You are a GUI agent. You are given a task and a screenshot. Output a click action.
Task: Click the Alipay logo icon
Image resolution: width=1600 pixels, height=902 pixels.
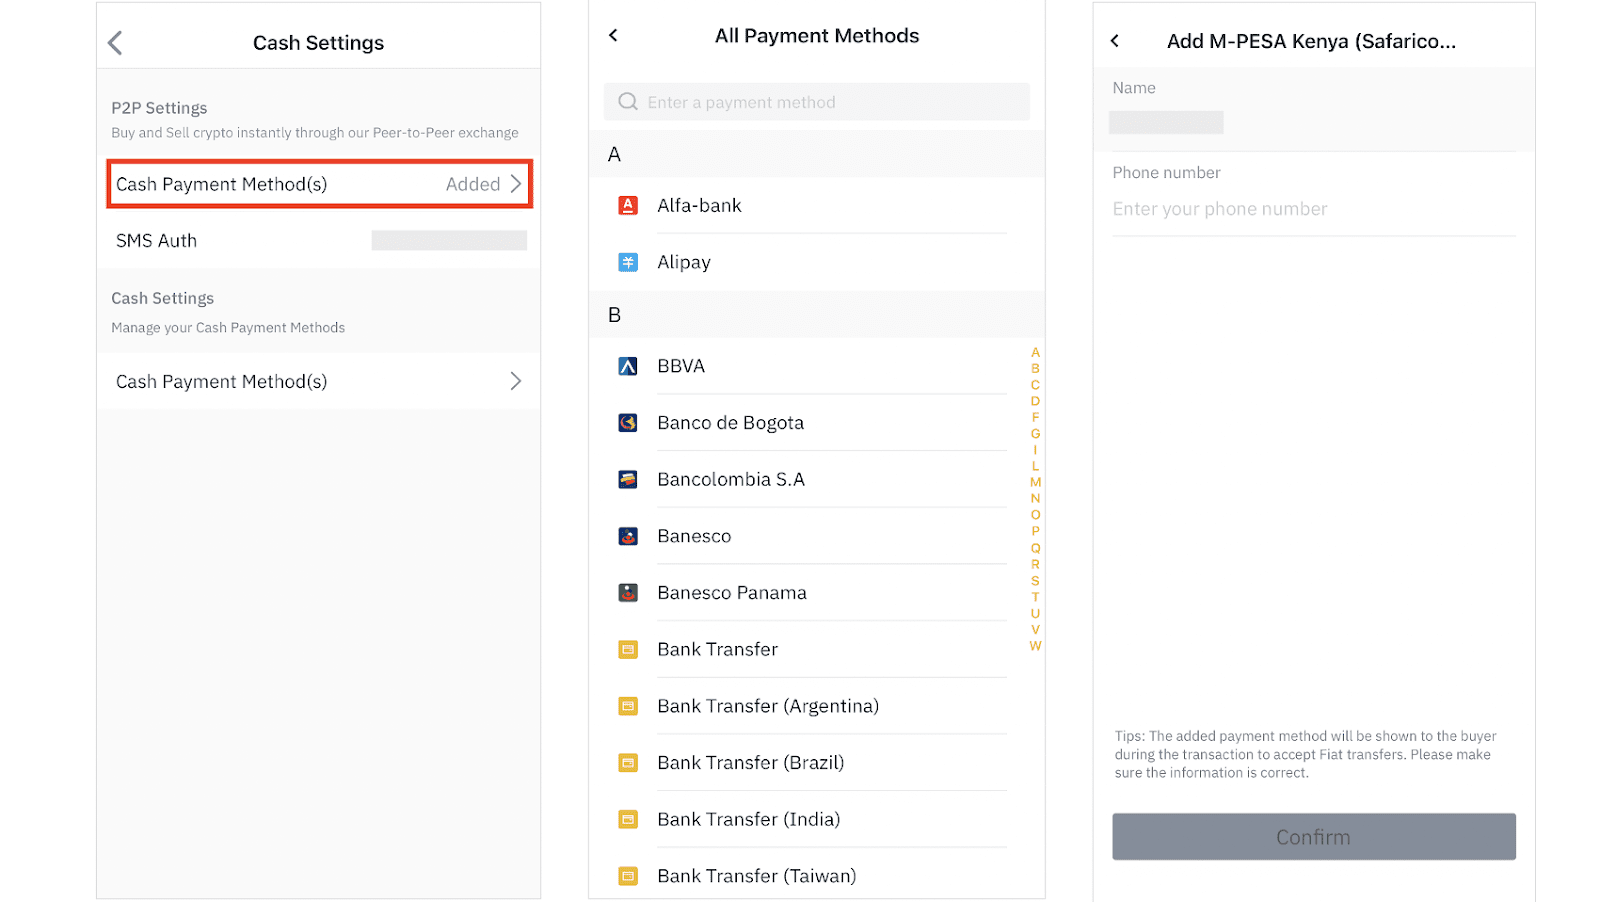(x=628, y=262)
